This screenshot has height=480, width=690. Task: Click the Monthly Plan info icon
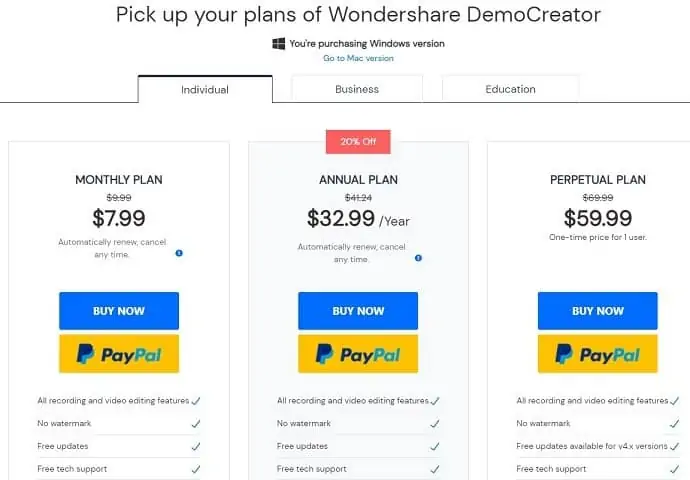(x=179, y=254)
